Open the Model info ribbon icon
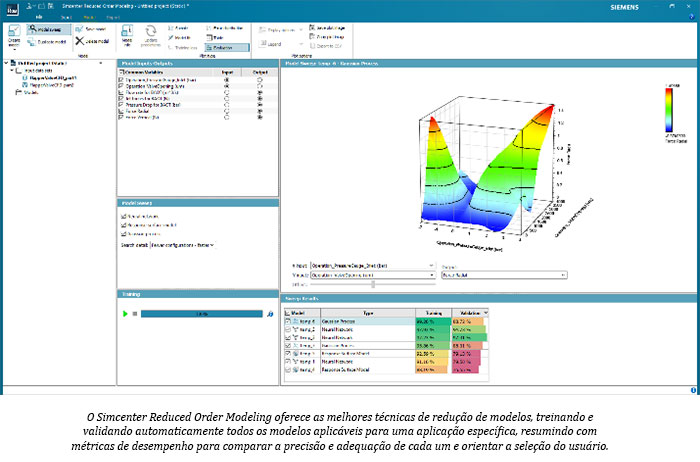This screenshot has width=700, height=462. (127, 31)
